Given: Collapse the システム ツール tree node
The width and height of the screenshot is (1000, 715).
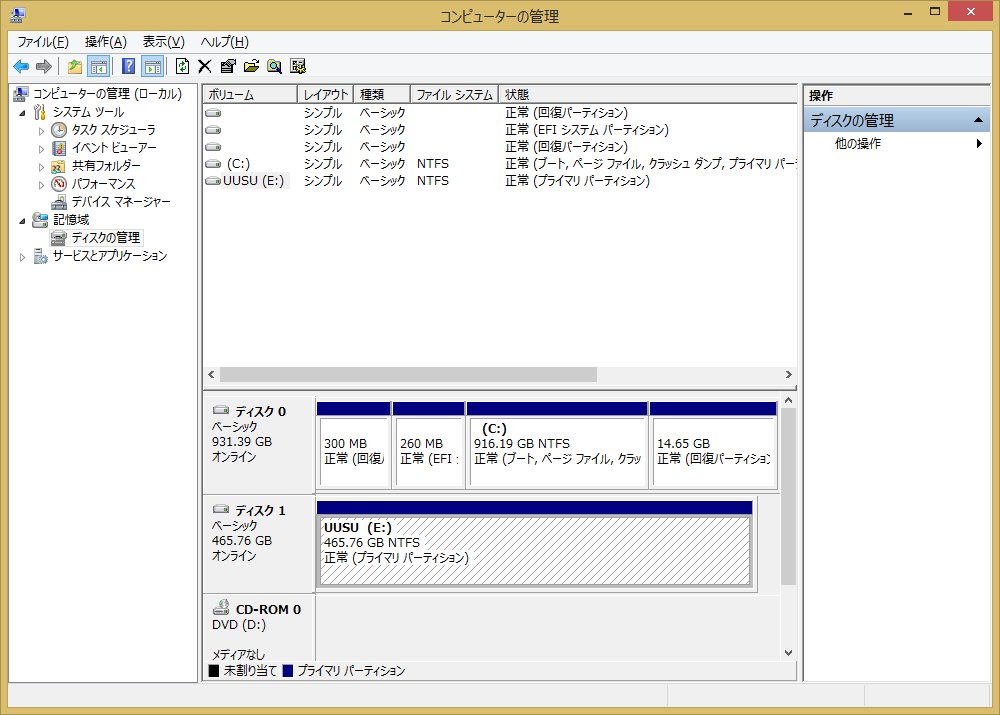Looking at the screenshot, I should [x=22, y=113].
